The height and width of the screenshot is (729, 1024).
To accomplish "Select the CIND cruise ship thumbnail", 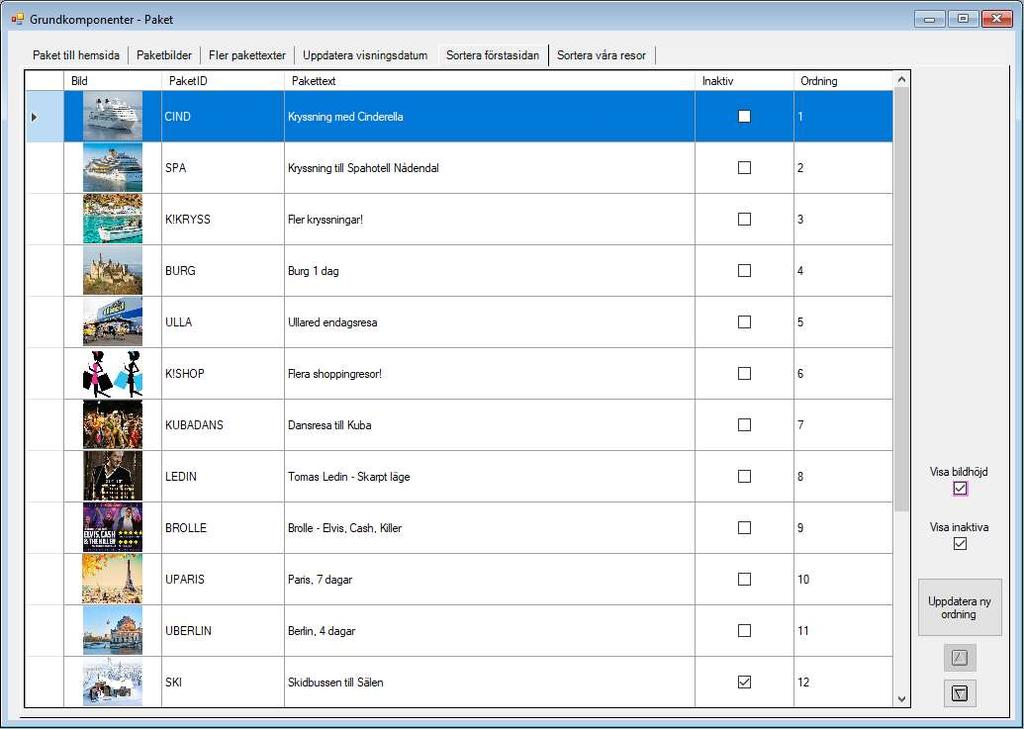I will tap(112, 116).
